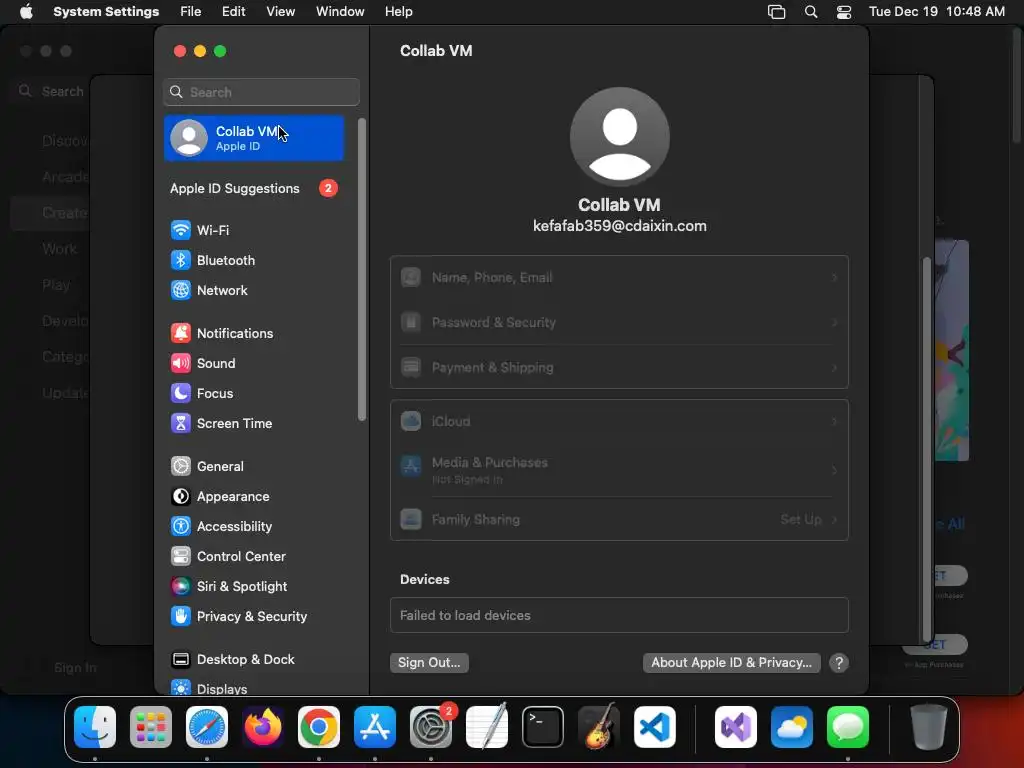
Task: Click the Sign Out button
Action: tap(429, 662)
